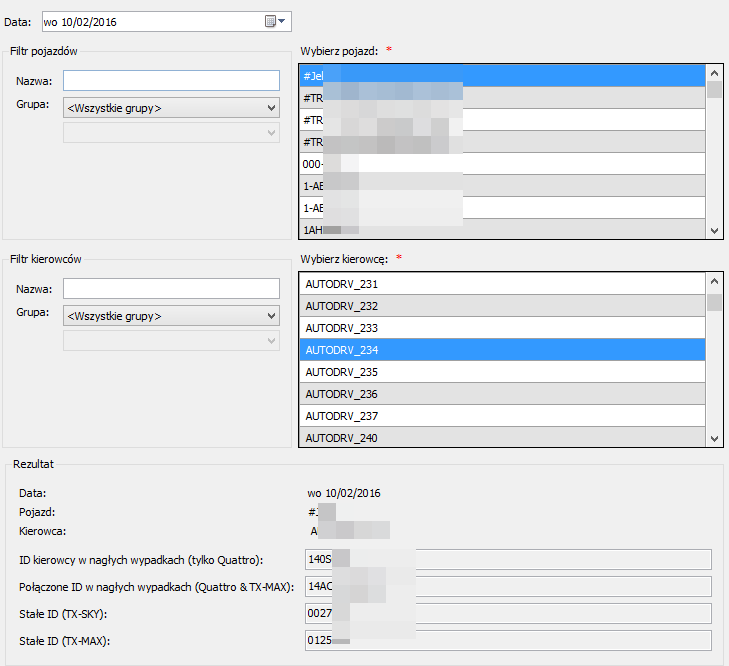Select driver AUTODRV_231
Screen dimensions: 729x666
coord(500,284)
